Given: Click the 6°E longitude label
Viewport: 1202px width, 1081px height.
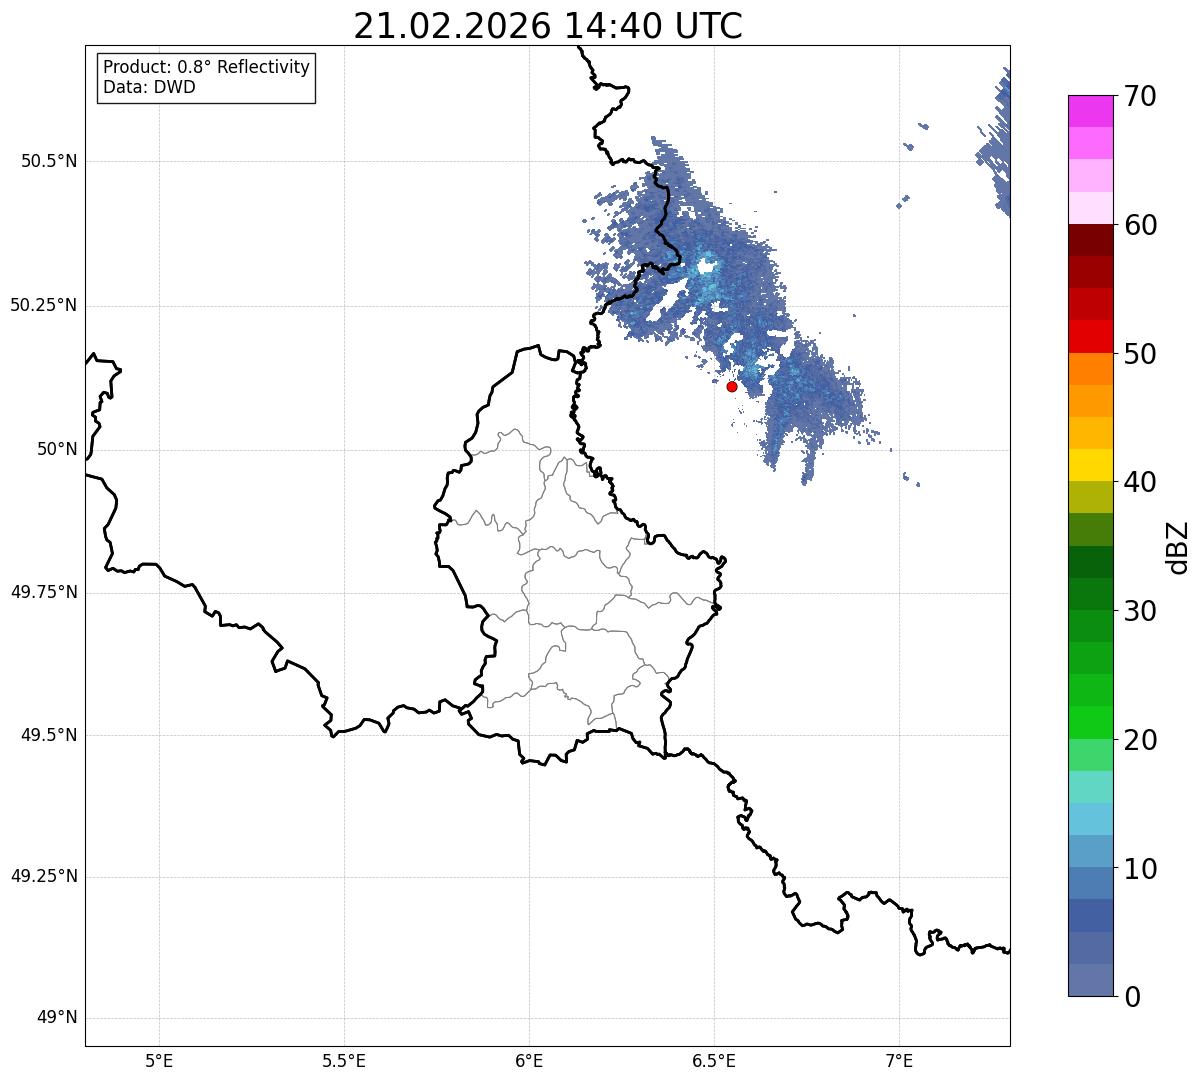Looking at the screenshot, I should pos(529,1060).
